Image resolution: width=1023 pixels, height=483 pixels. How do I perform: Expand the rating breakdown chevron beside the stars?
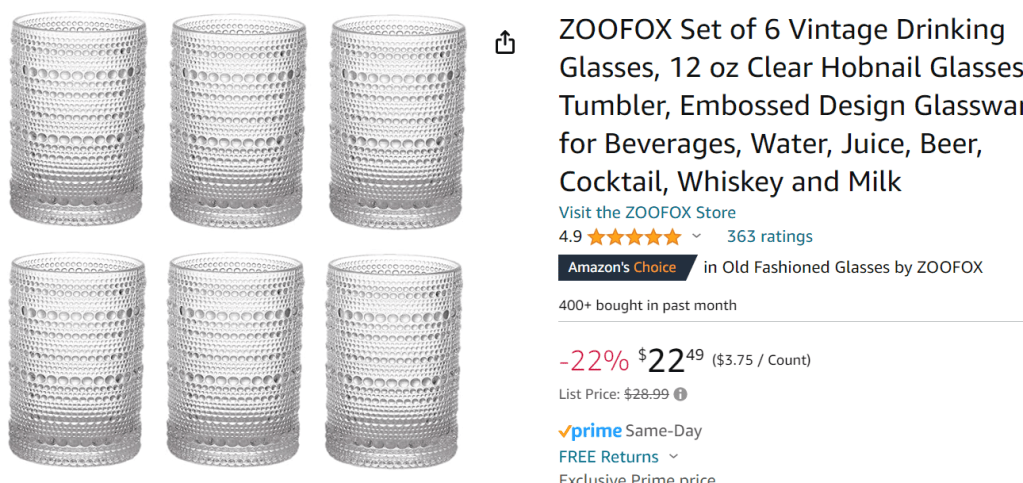point(697,237)
